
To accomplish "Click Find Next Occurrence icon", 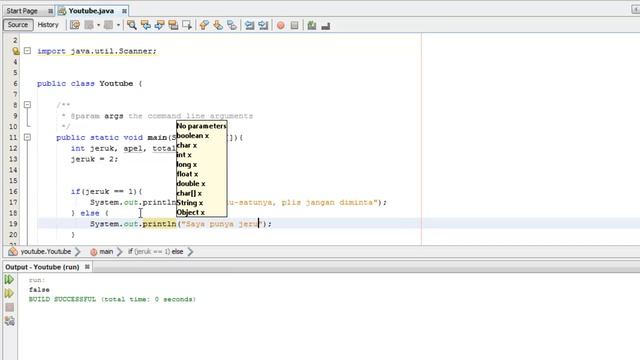I will [x=159, y=25].
